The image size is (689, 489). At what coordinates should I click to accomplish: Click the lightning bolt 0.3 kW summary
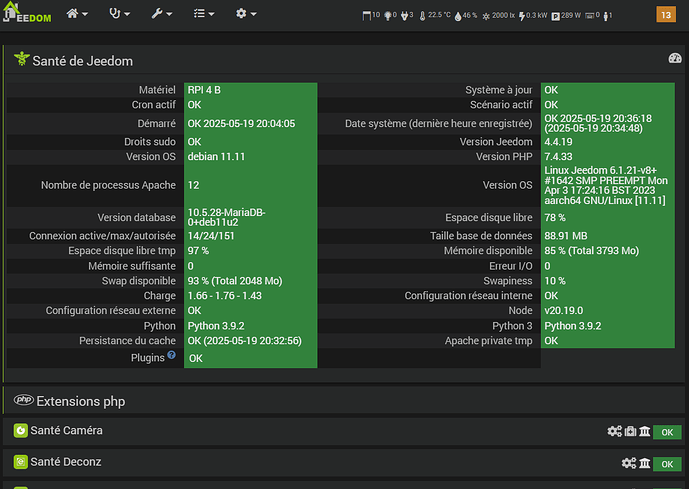(x=533, y=16)
